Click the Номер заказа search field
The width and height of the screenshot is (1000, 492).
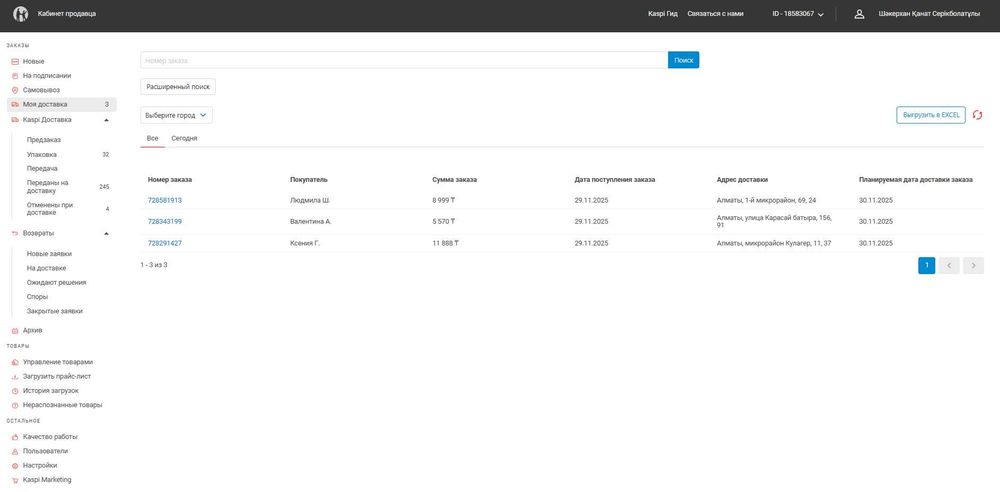point(404,60)
